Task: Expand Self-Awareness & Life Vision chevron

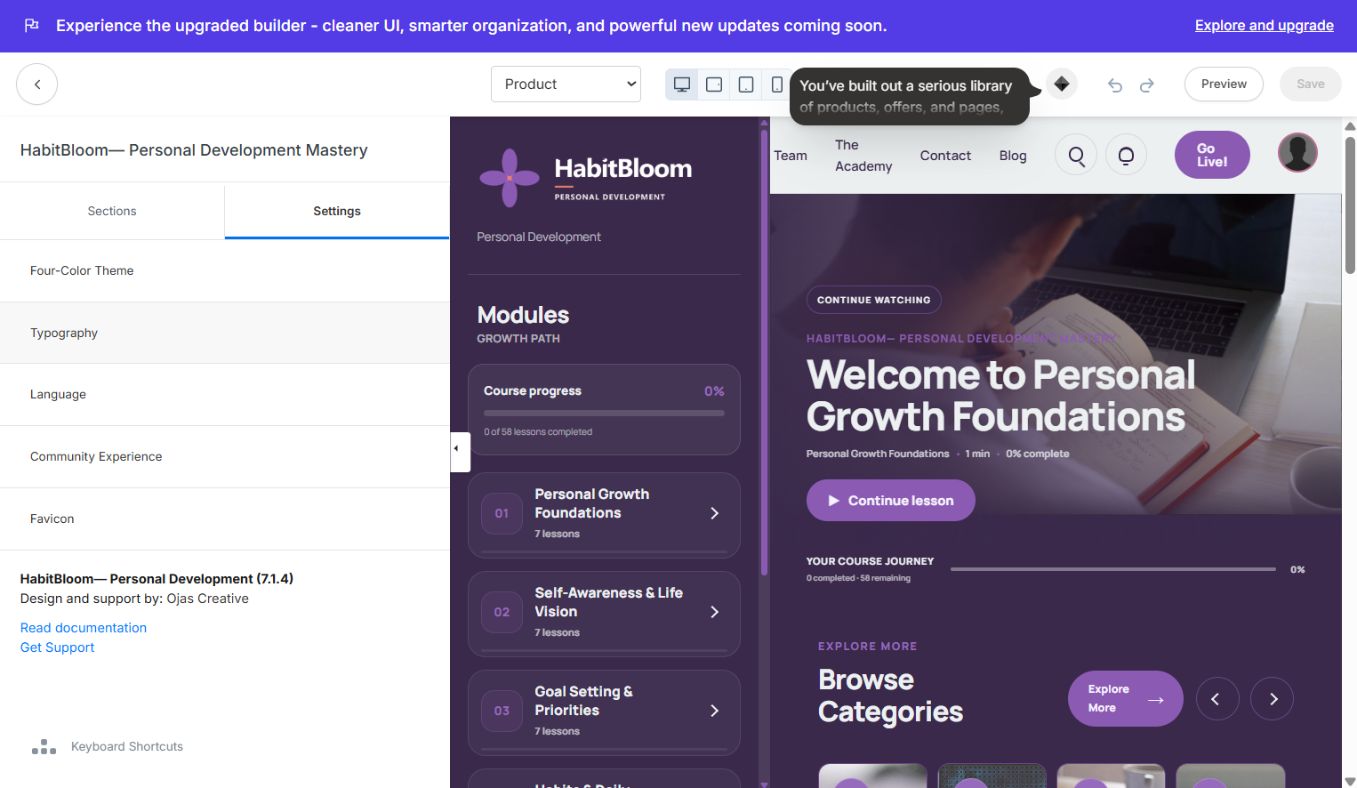Action: click(714, 612)
